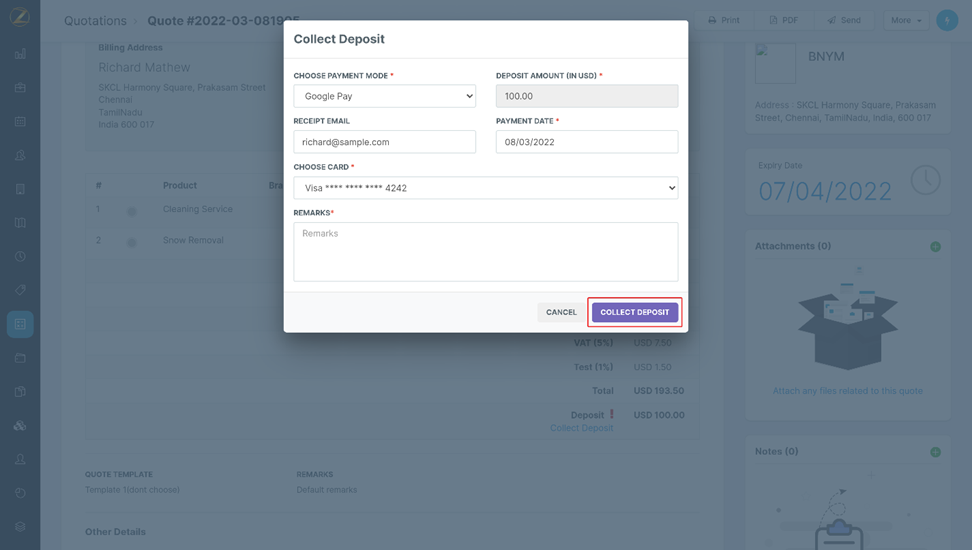Open the bar chart icon in sidebar
The image size is (972, 550).
[20, 54]
